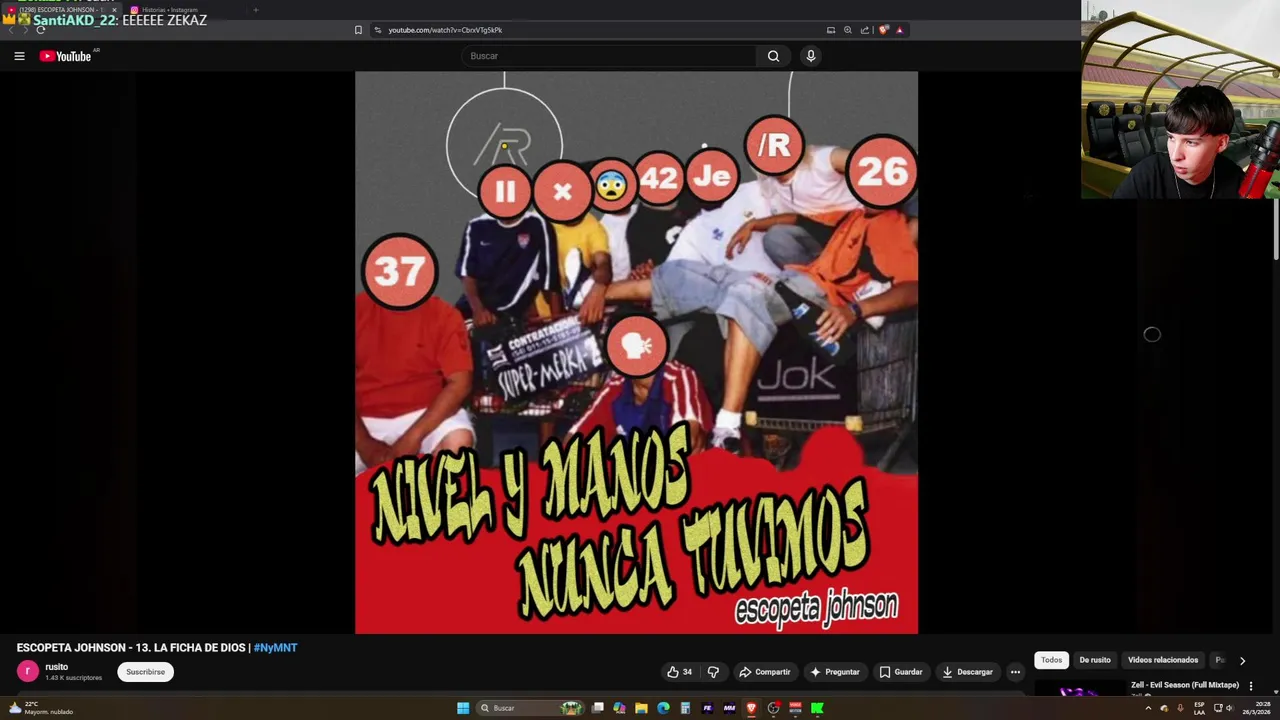Open the taskbar volume speaker icon

(x=1230, y=708)
